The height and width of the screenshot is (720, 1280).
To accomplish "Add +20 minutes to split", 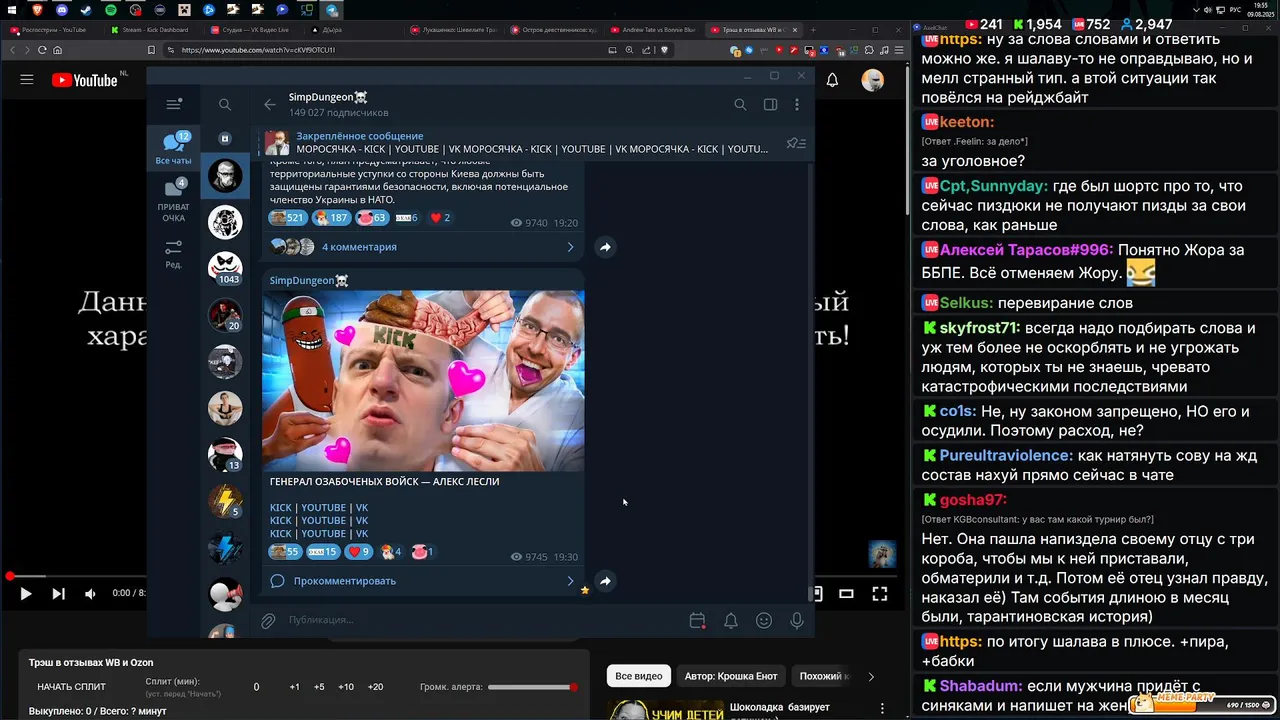I will coord(376,687).
